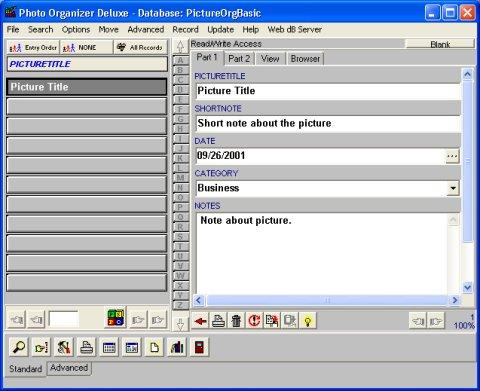The image size is (480, 391).
Task: Click the copy record icon beside refresh
Action: 272,321
